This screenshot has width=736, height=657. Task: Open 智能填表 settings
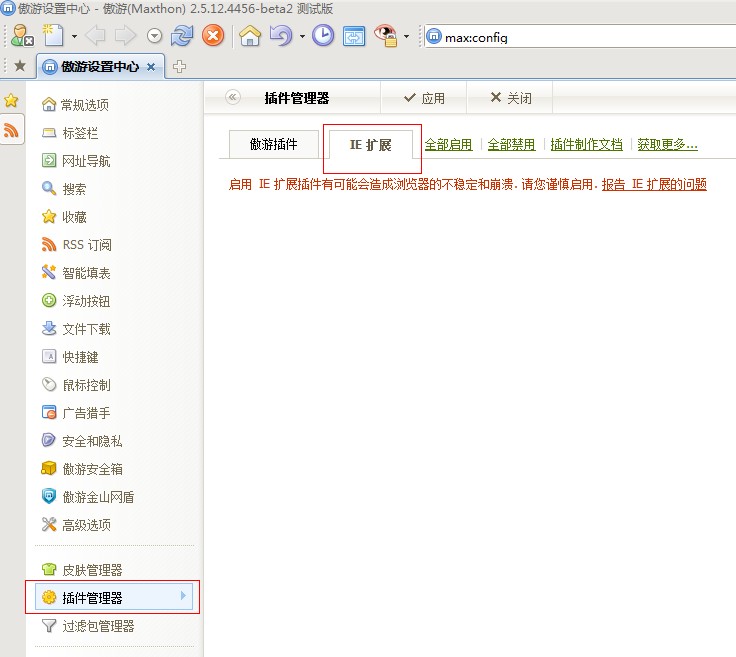point(76,273)
